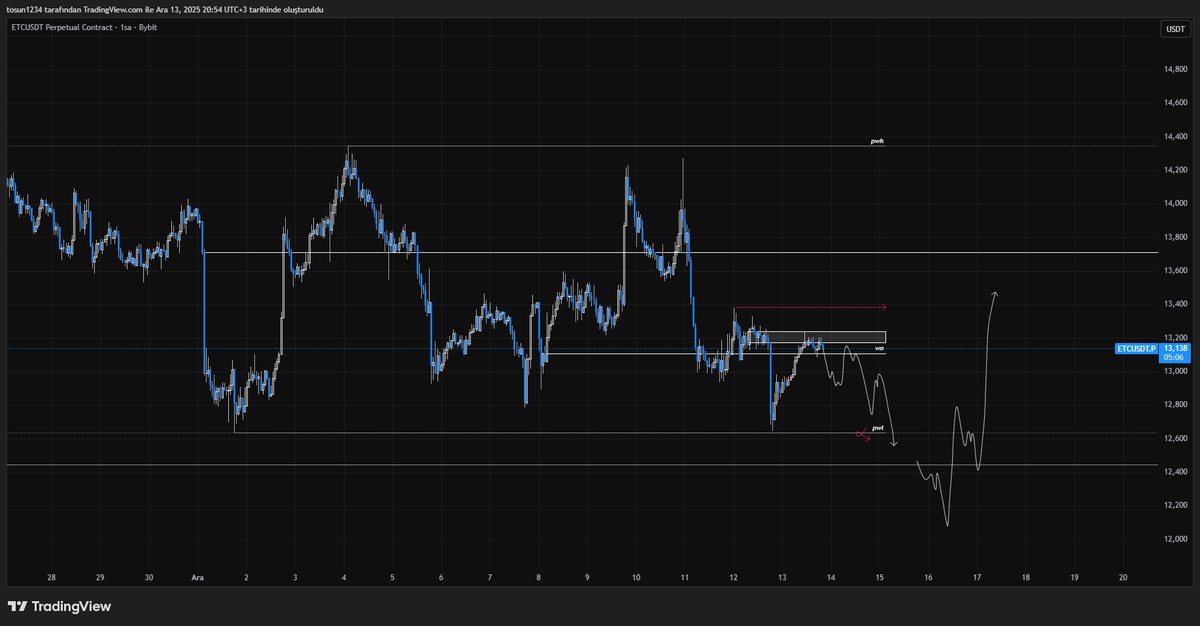Screen dimensions: 1200x626
Task: Click the pwl level label
Action: click(877, 427)
